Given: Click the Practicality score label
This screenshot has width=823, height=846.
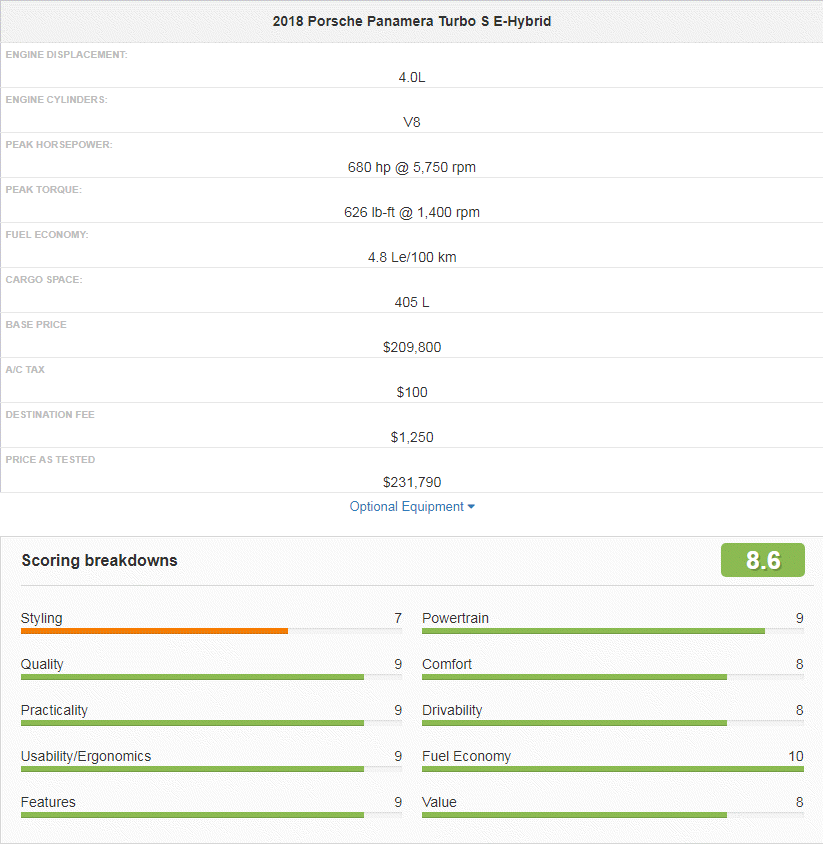Looking at the screenshot, I should (x=54, y=710).
